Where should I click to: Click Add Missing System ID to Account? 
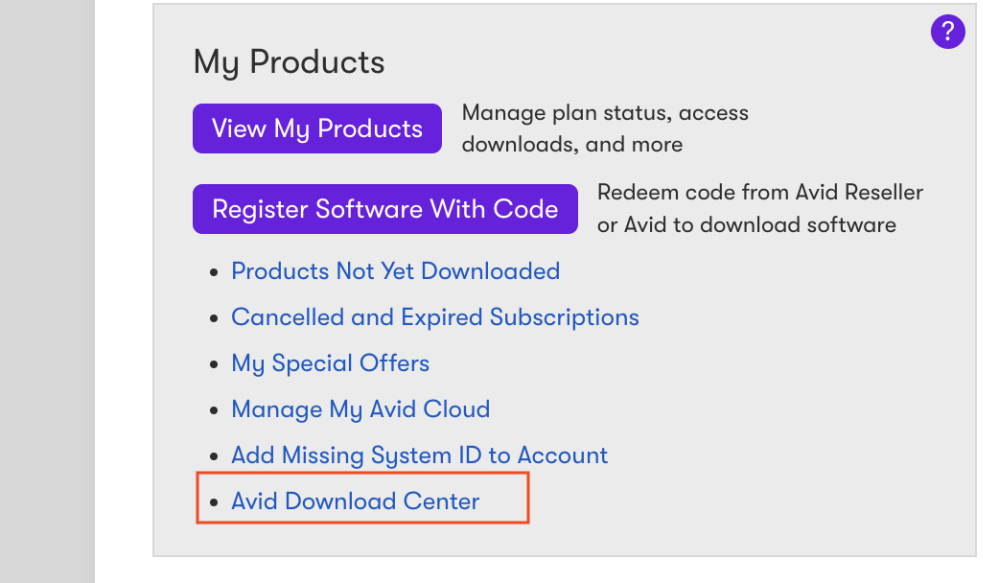pos(419,455)
